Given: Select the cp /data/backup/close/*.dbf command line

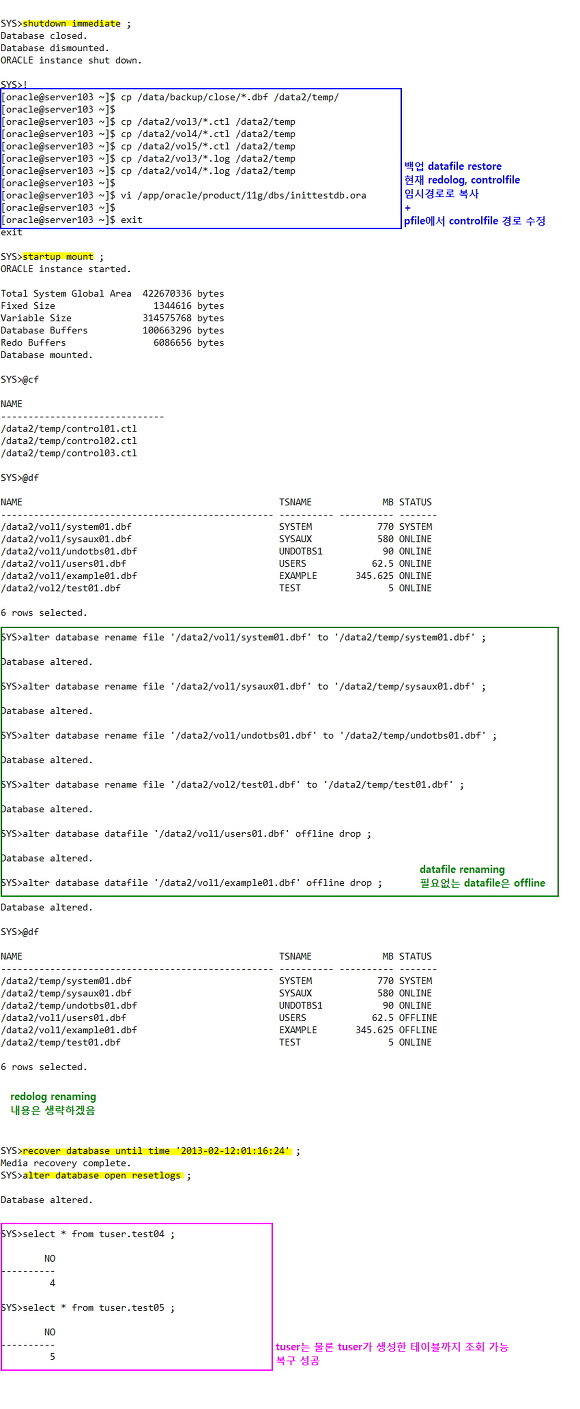Looking at the screenshot, I should [x=170, y=96].
